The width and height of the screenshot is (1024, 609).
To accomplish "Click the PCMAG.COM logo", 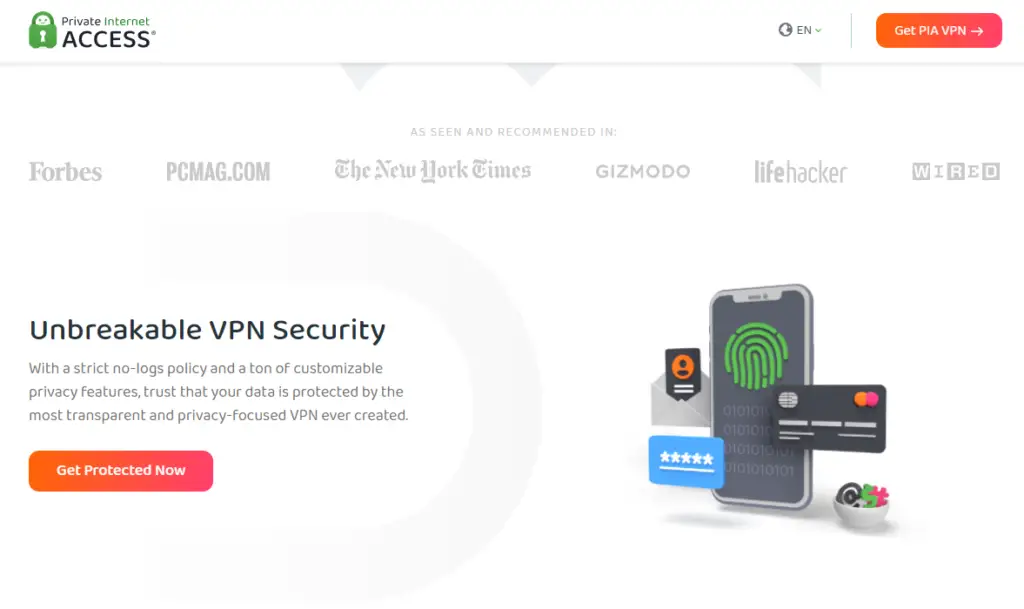I will [x=218, y=172].
